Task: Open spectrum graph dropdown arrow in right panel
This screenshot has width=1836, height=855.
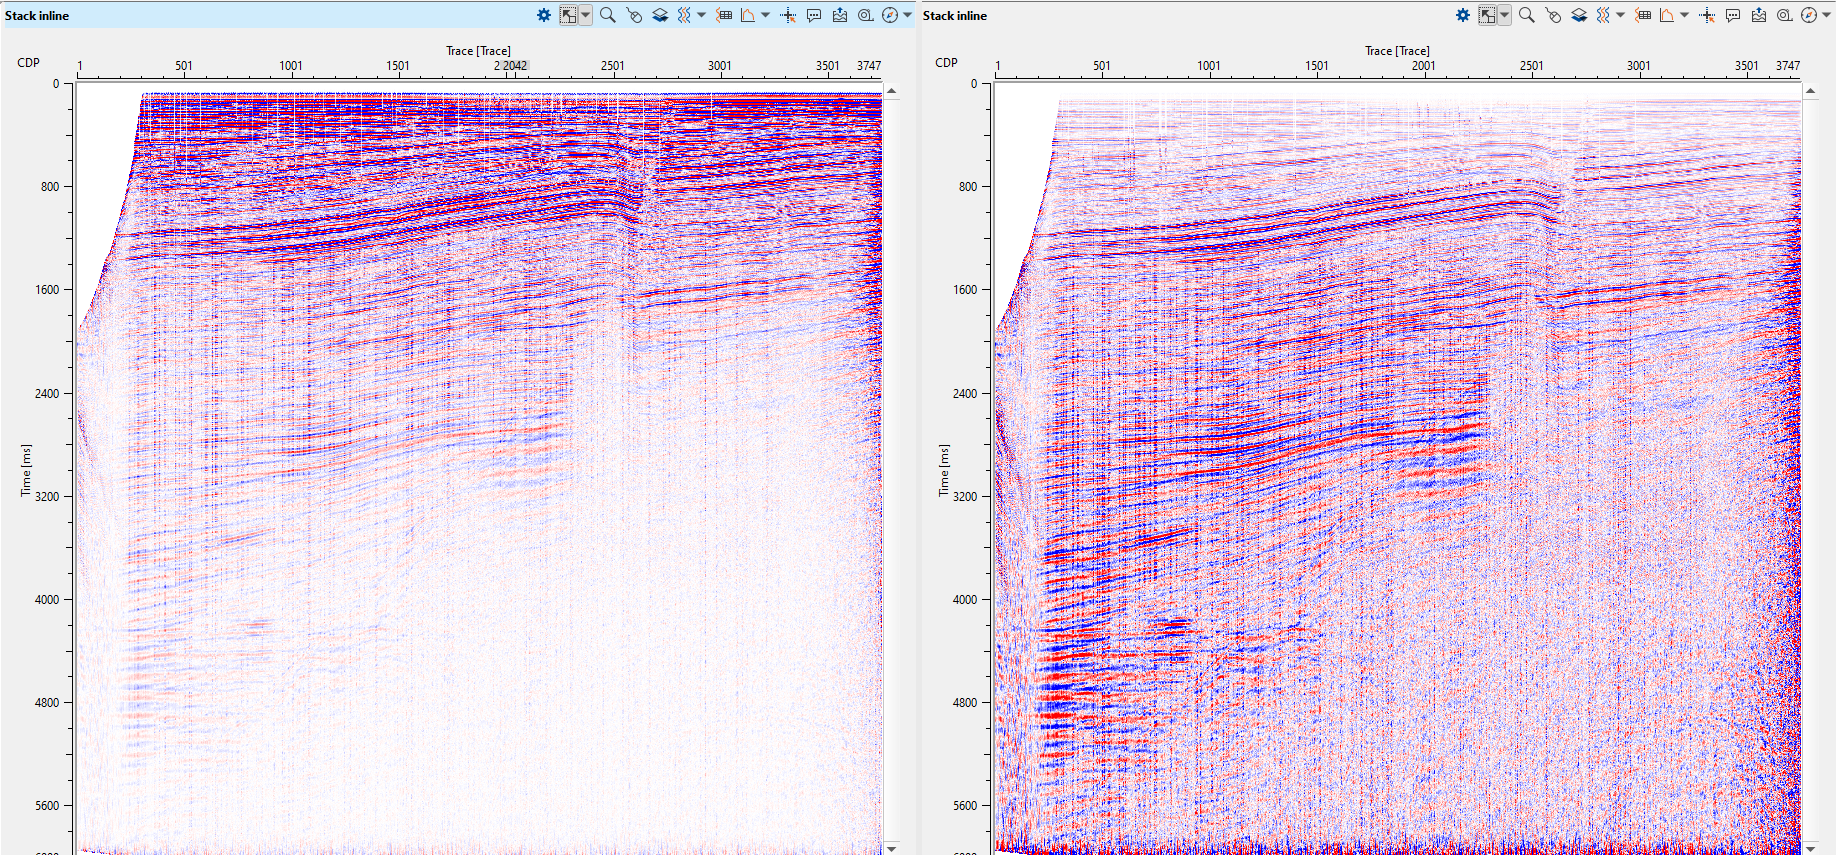Action: (1685, 15)
